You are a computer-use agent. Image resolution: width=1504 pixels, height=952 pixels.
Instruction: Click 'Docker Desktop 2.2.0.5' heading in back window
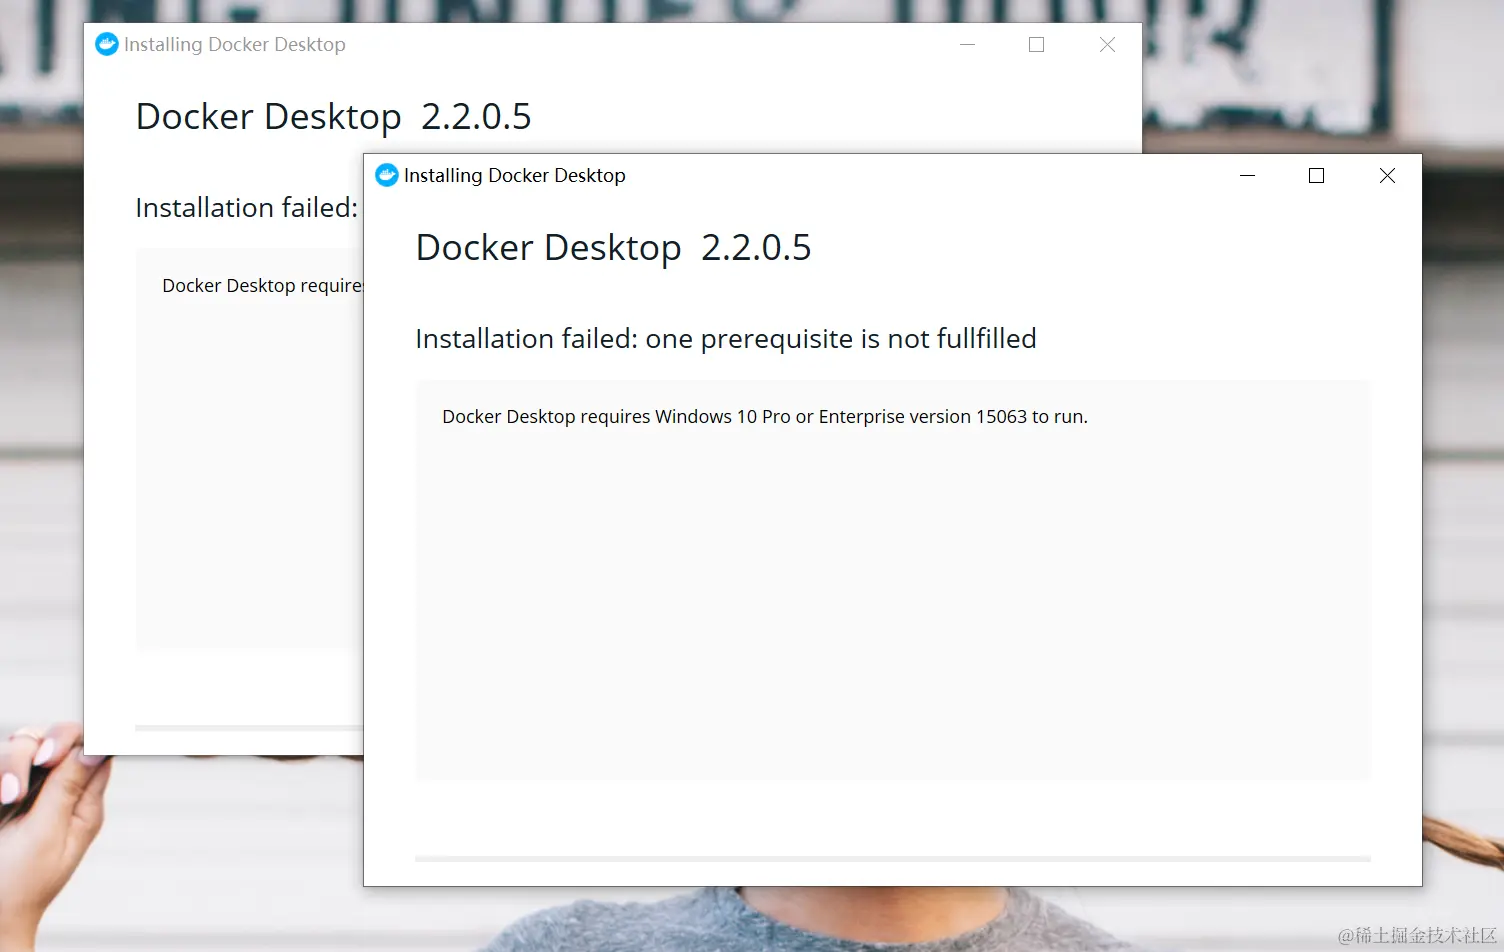(333, 117)
